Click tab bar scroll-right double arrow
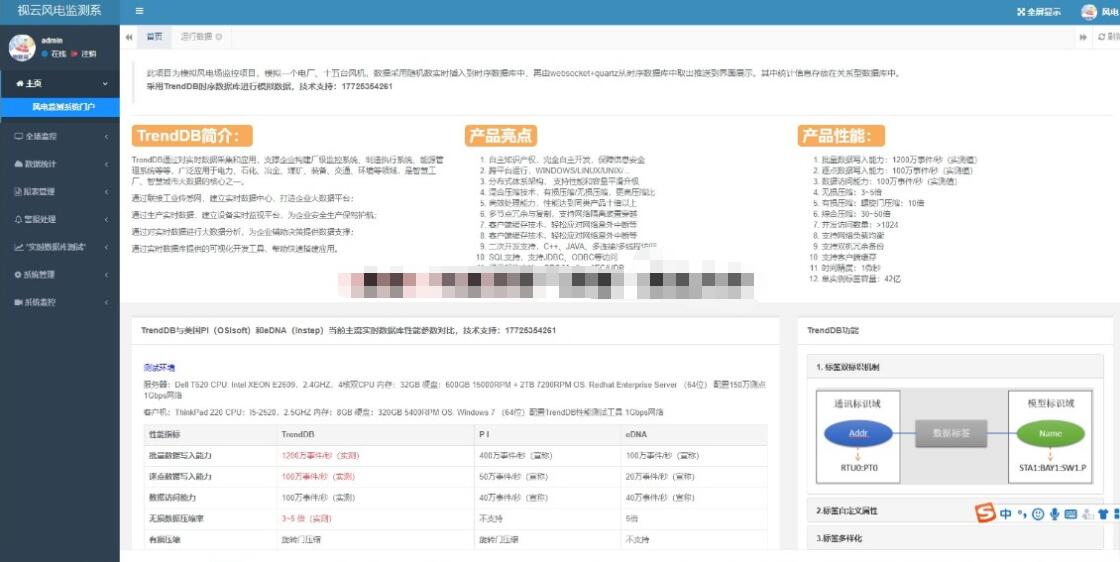Viewport: 1120px width, 562px height. pos(1084,36)
